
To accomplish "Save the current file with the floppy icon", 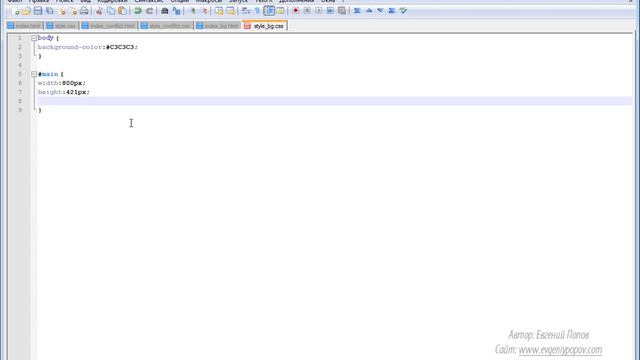I will (x=38, y=11).
